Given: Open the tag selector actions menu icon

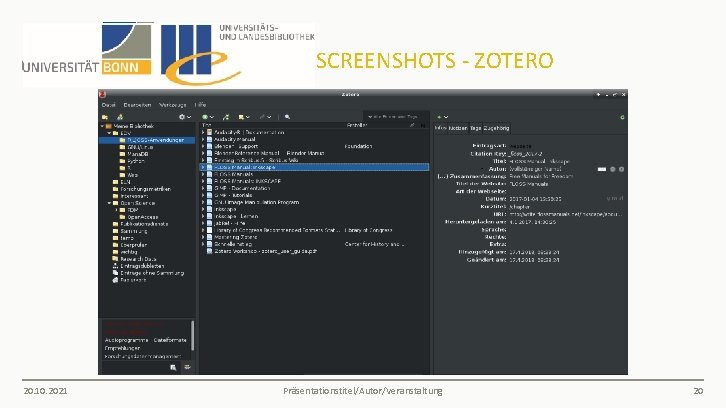Looking at the screenshot, I should [188, 367].
